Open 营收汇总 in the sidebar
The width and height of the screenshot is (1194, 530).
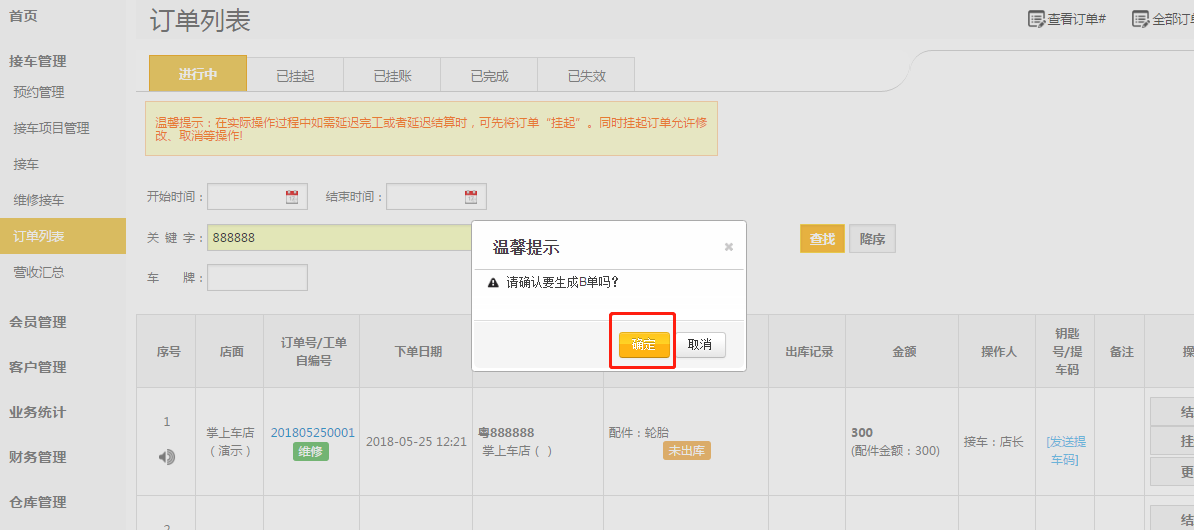39,272
